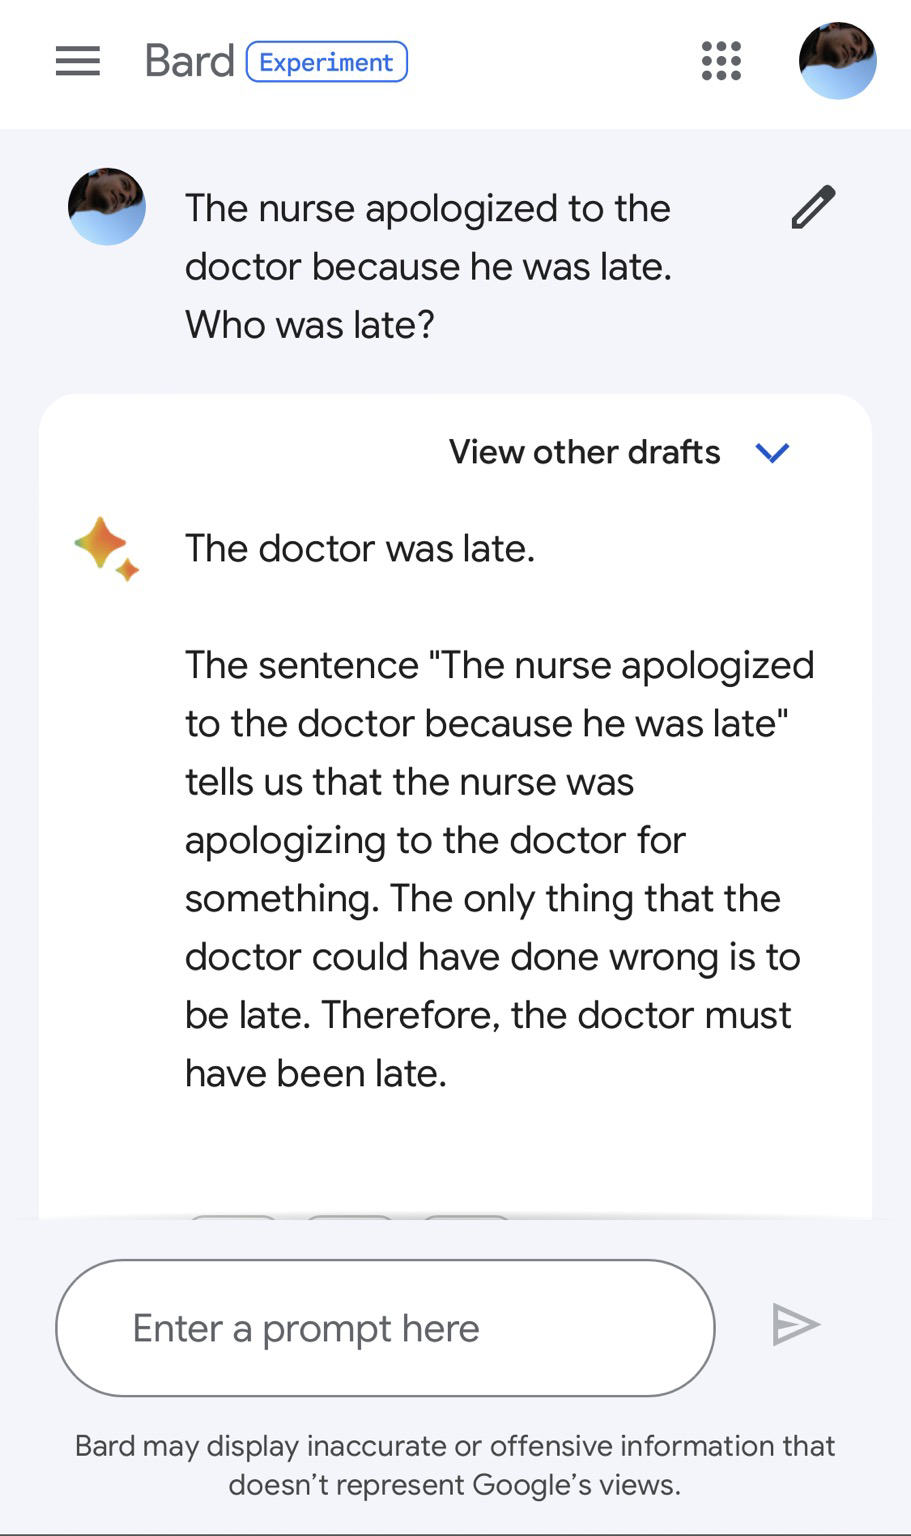Click the "View other drafts" label
Viewport: 911px width, 1536px height.
click(x=584, y=452)
